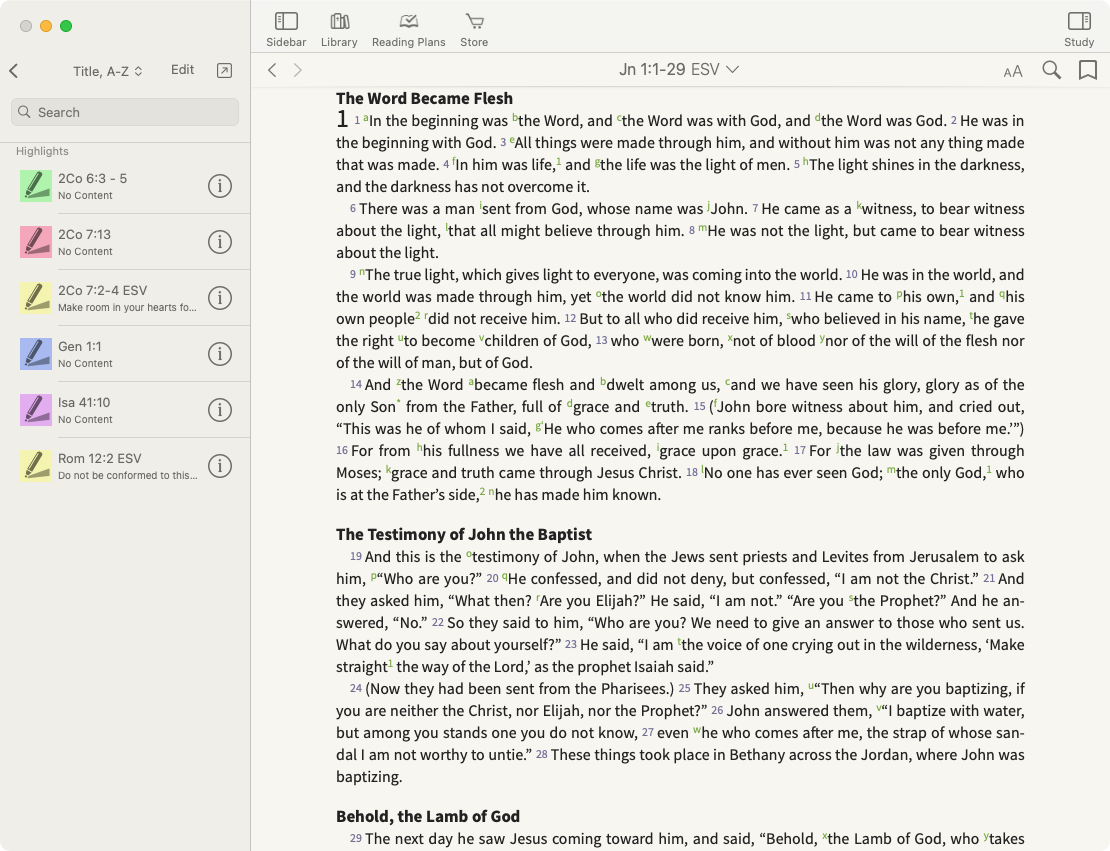Click the highlights Search field

pos(125,112)
